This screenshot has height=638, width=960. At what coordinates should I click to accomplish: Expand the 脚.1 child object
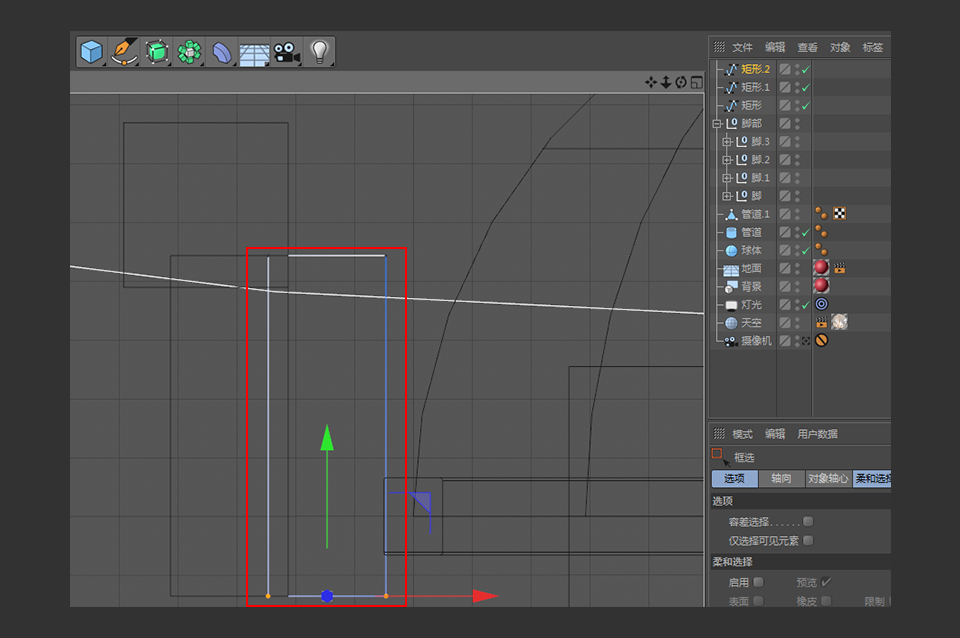[x=728, y=177]
